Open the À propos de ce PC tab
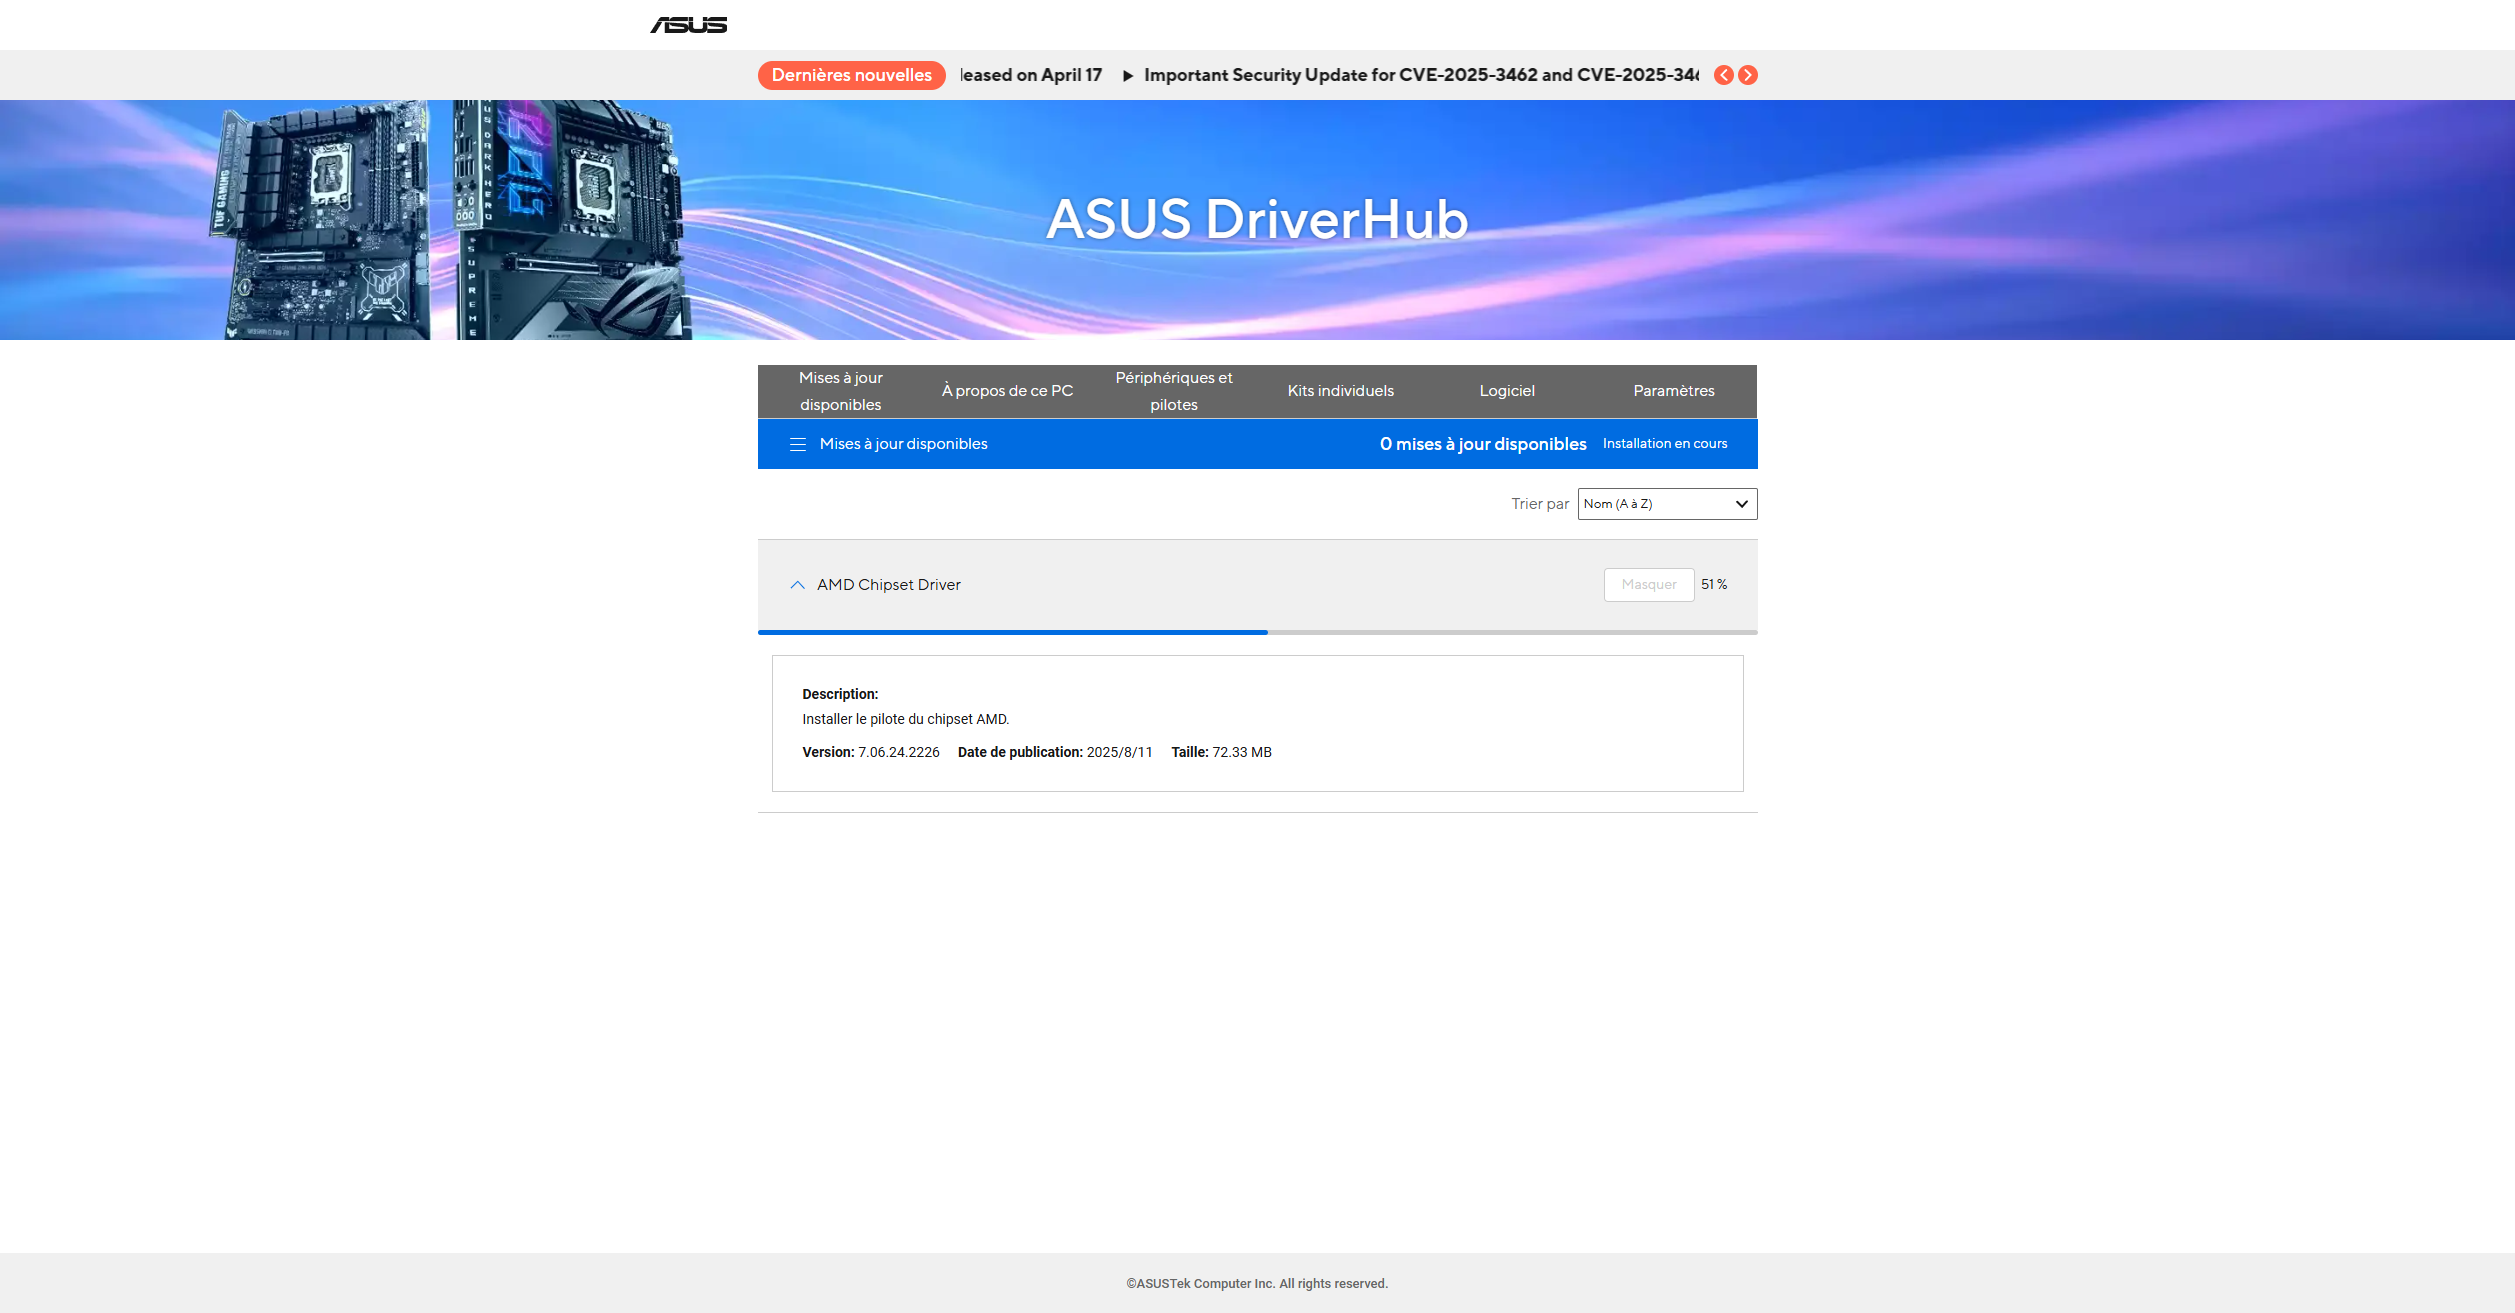 (1007, 391)
